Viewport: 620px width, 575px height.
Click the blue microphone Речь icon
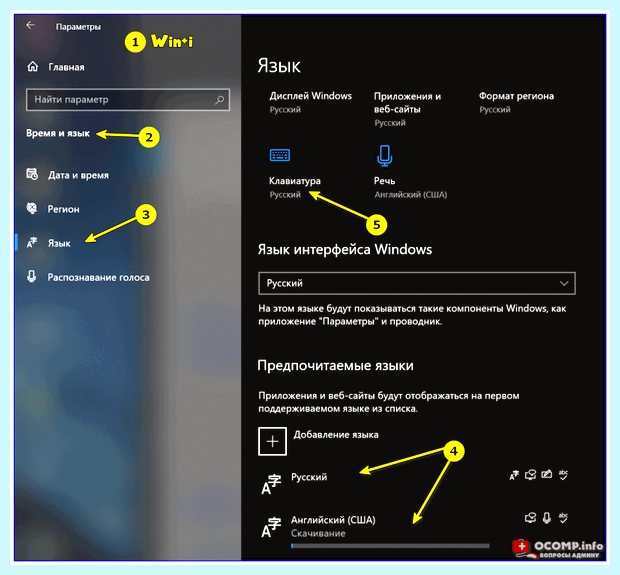[x=384, y=155]
